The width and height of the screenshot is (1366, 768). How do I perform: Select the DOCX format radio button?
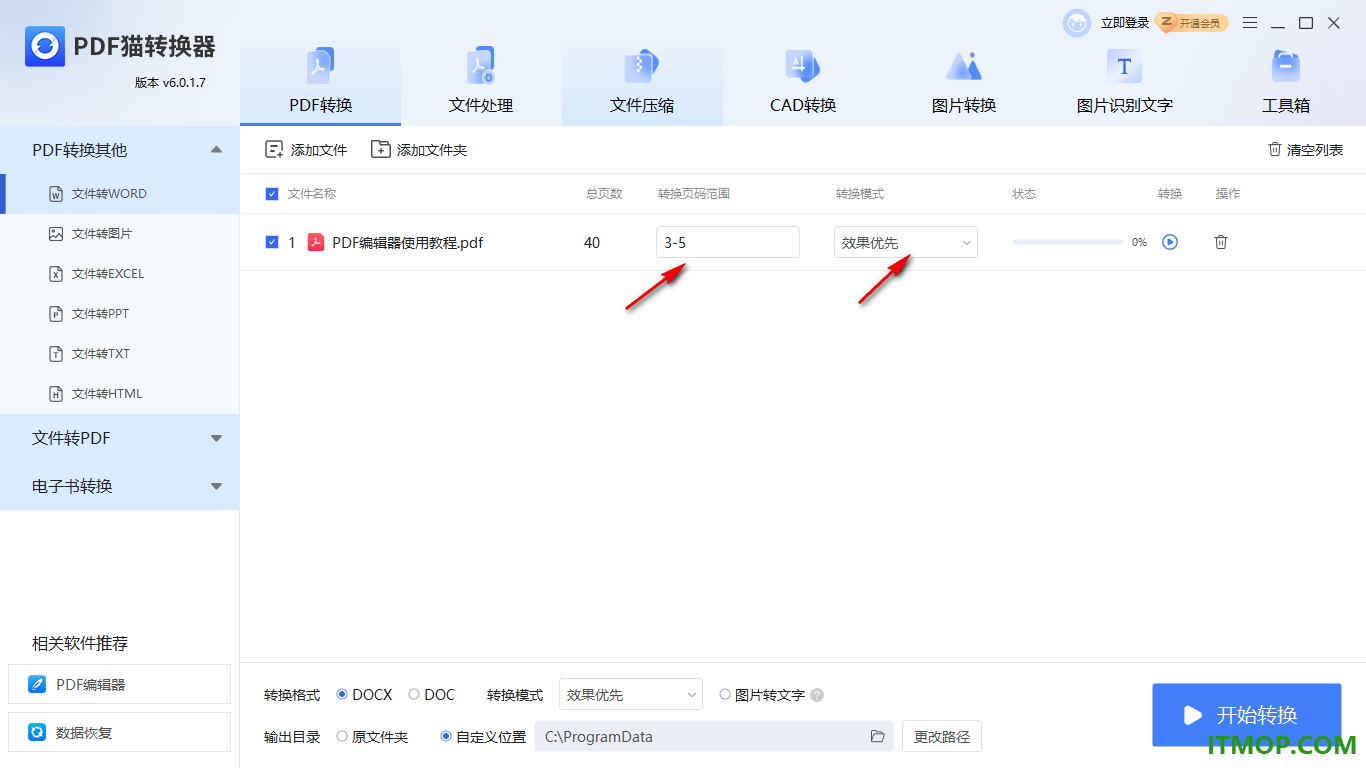[342, 695]
